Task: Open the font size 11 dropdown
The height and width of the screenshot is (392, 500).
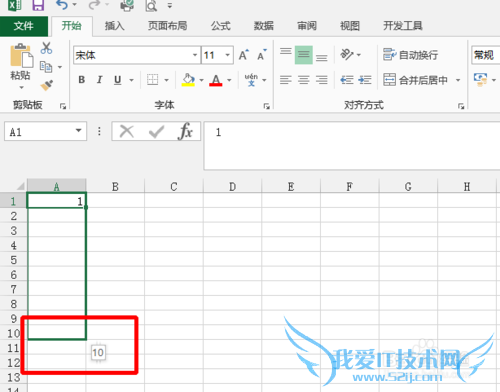Action: click(228, 55)
